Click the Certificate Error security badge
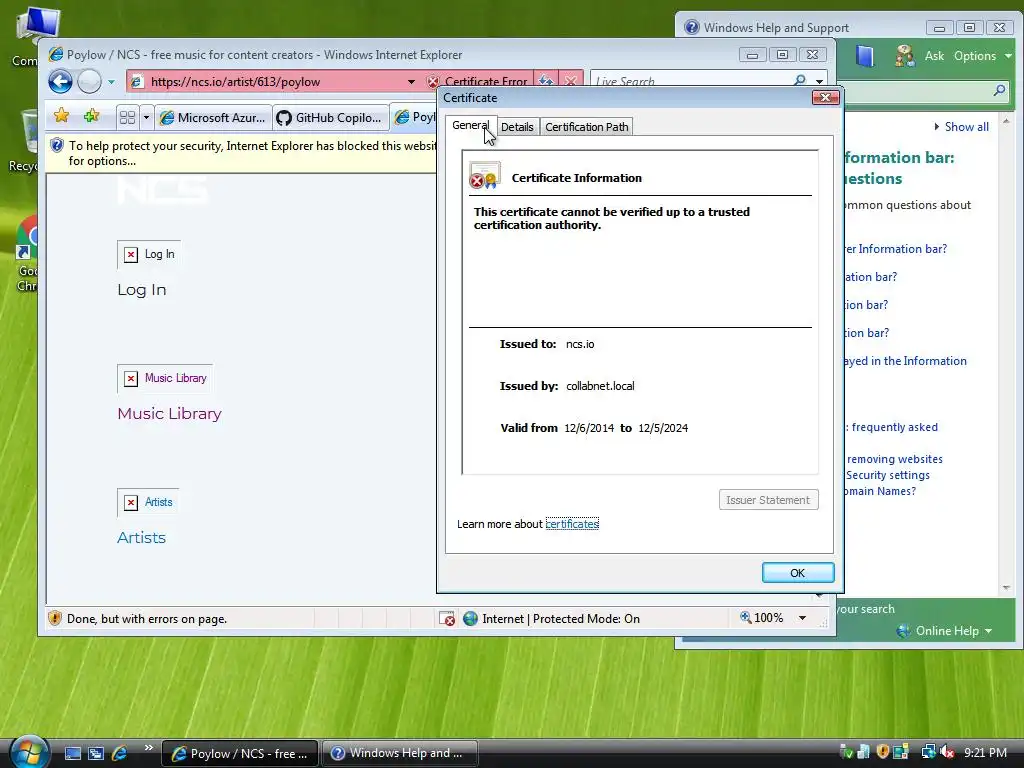This screenshot has height=768, width=1024. (478, 82)
